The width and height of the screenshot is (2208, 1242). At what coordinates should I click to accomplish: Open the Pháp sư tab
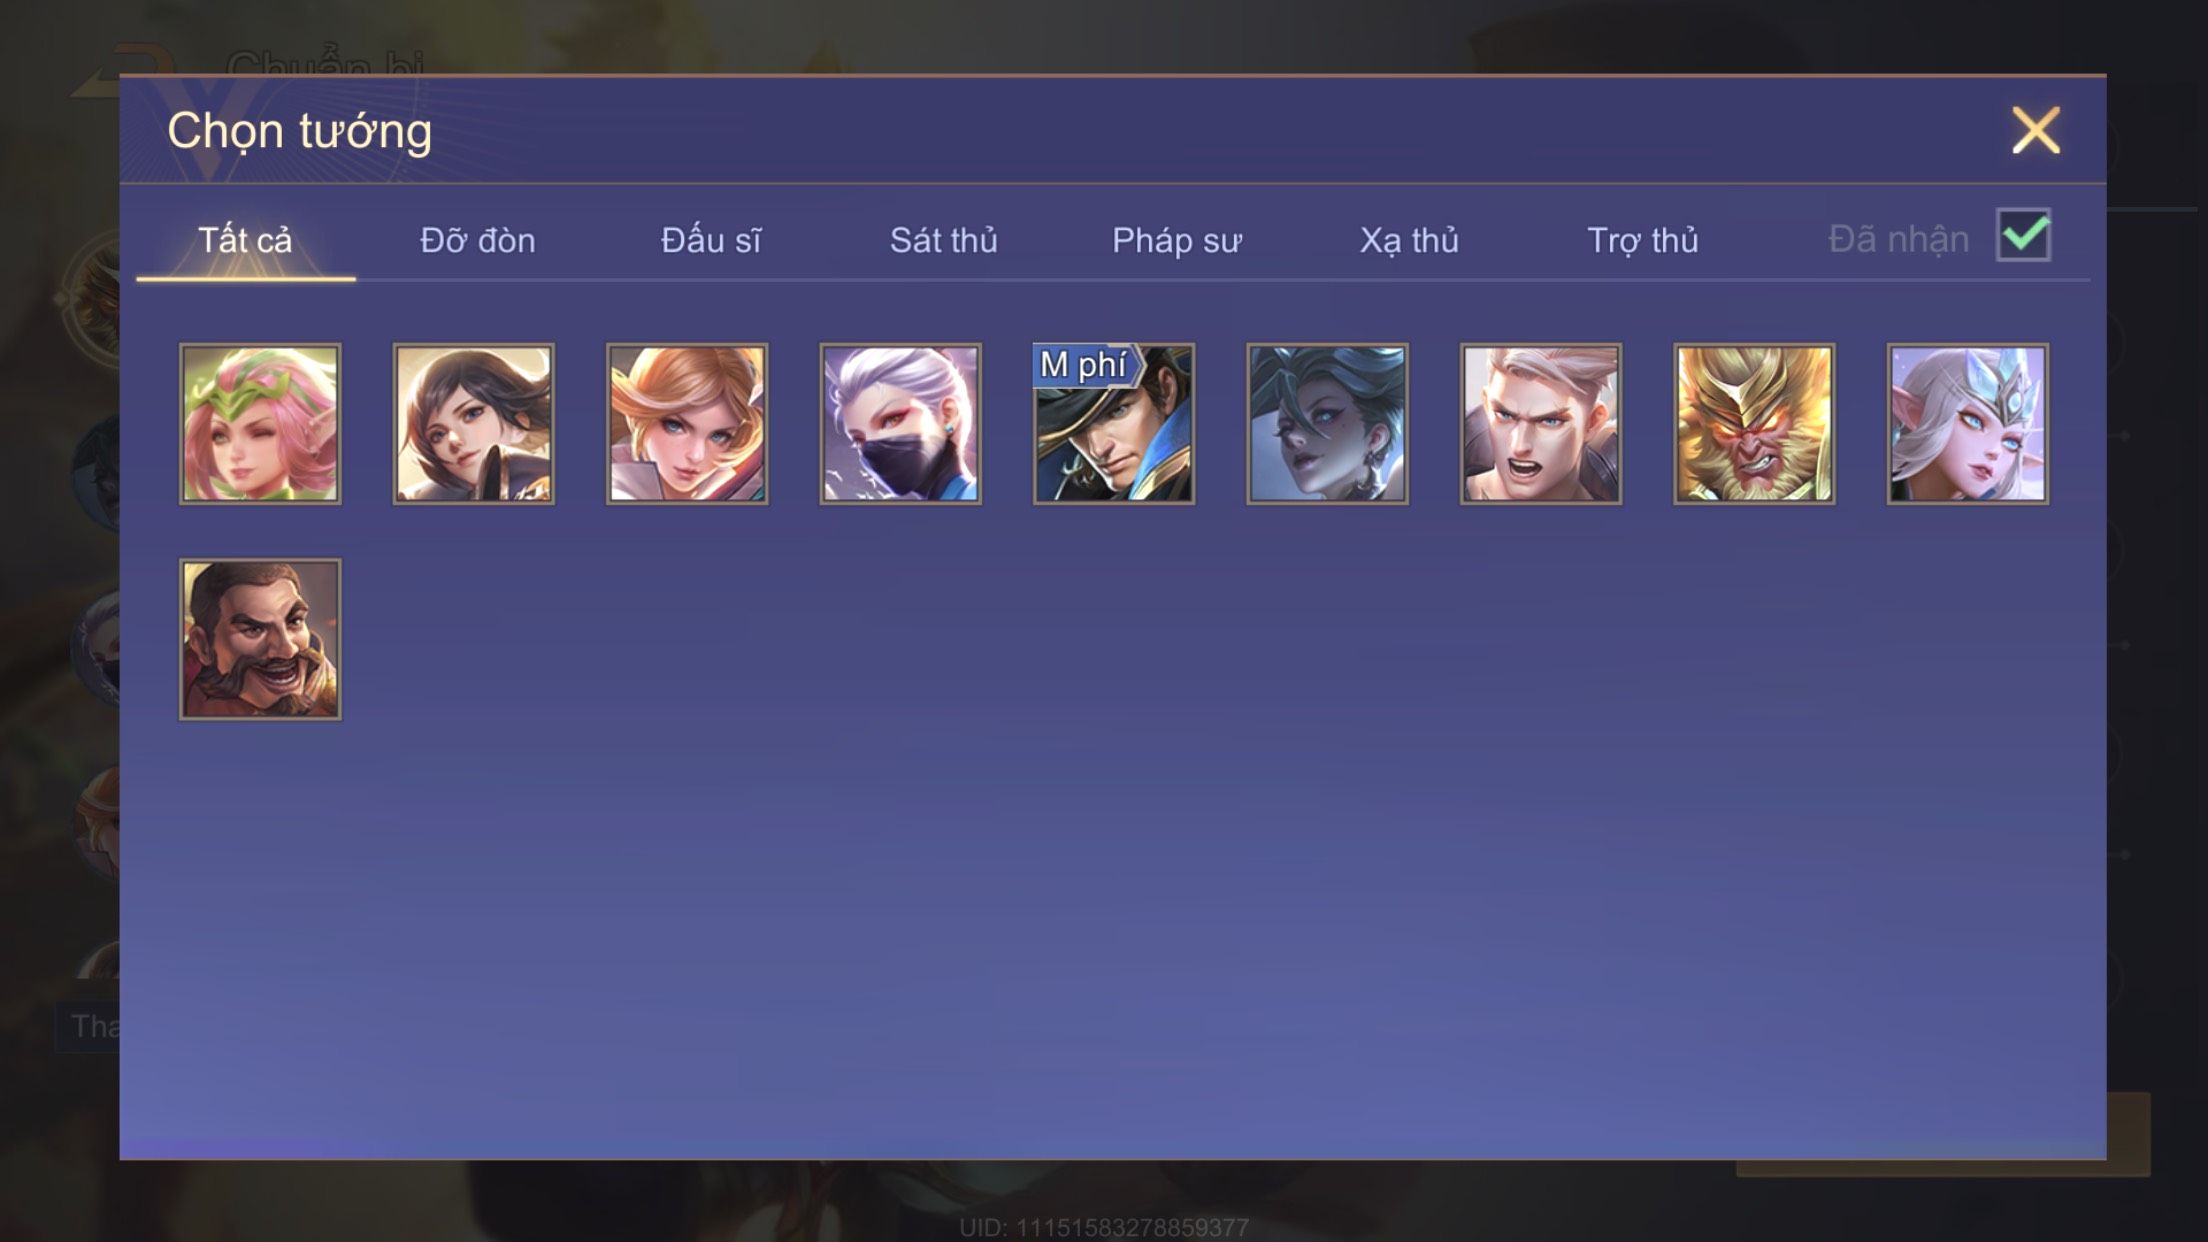pos(1177,240)
